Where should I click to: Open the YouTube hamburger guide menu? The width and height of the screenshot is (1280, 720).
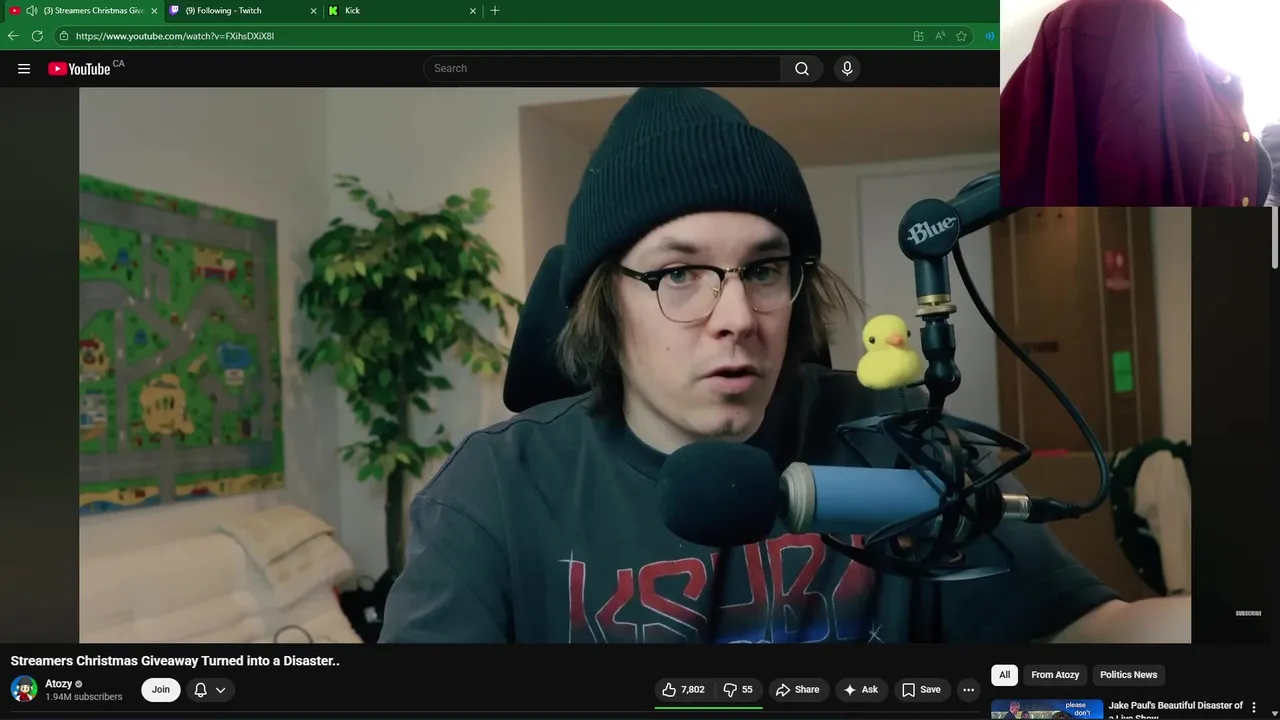[x=24, y=69]
